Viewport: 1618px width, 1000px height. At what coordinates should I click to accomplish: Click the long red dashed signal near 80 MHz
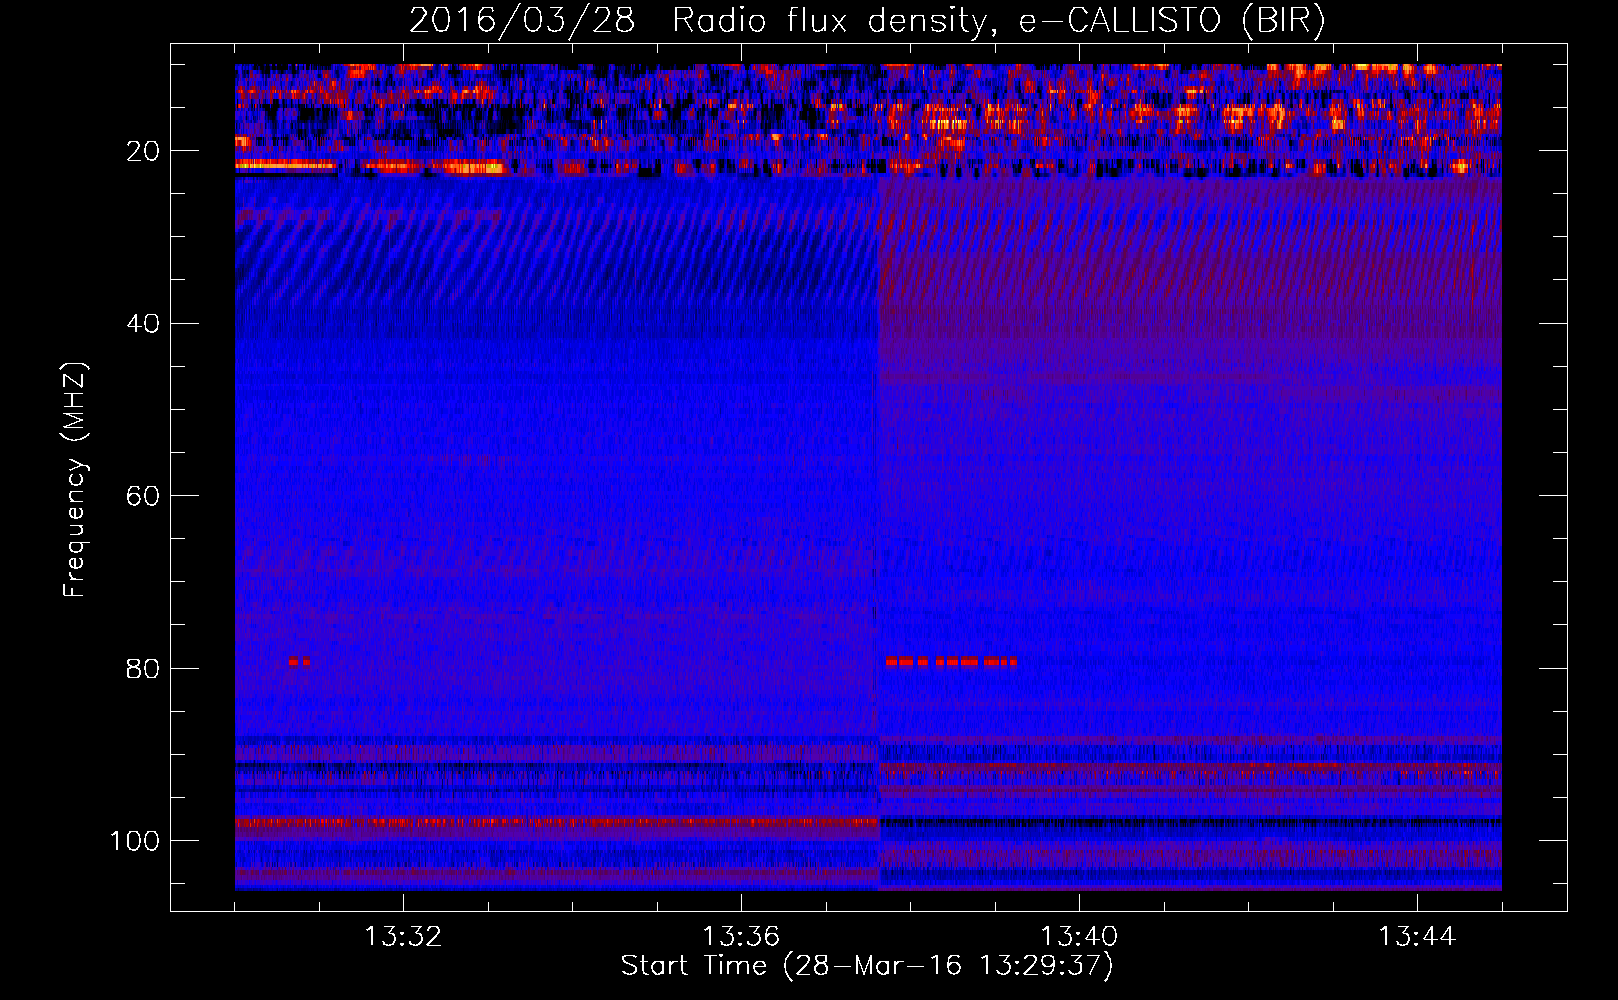click(x=951, y=661)
